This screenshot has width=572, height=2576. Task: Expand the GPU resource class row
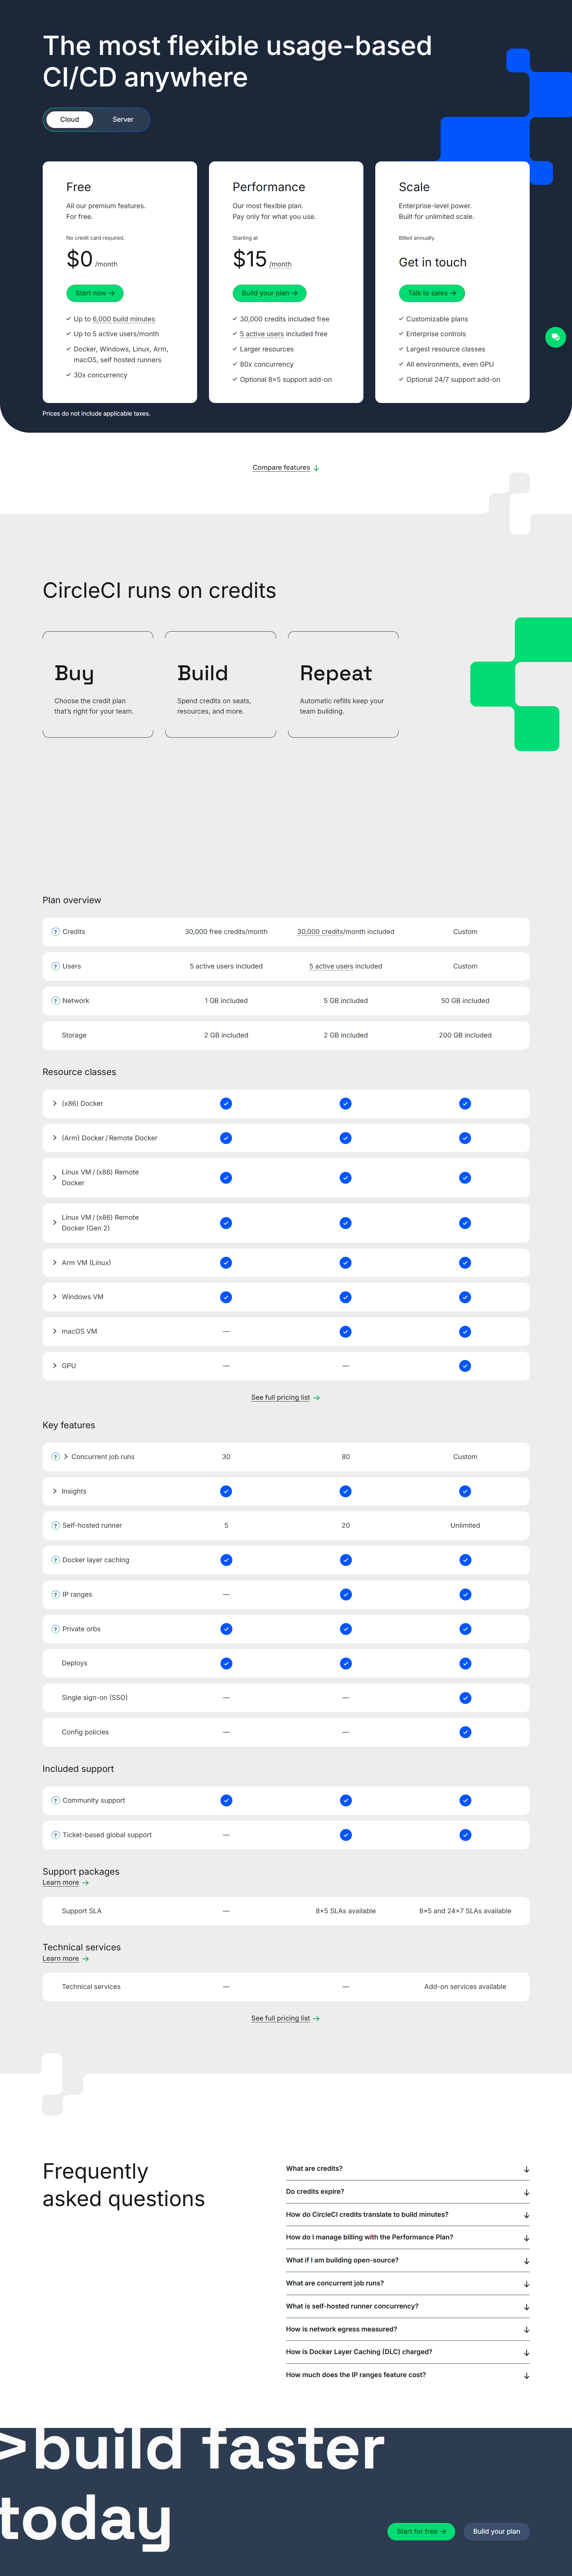tap(55, 1365)
